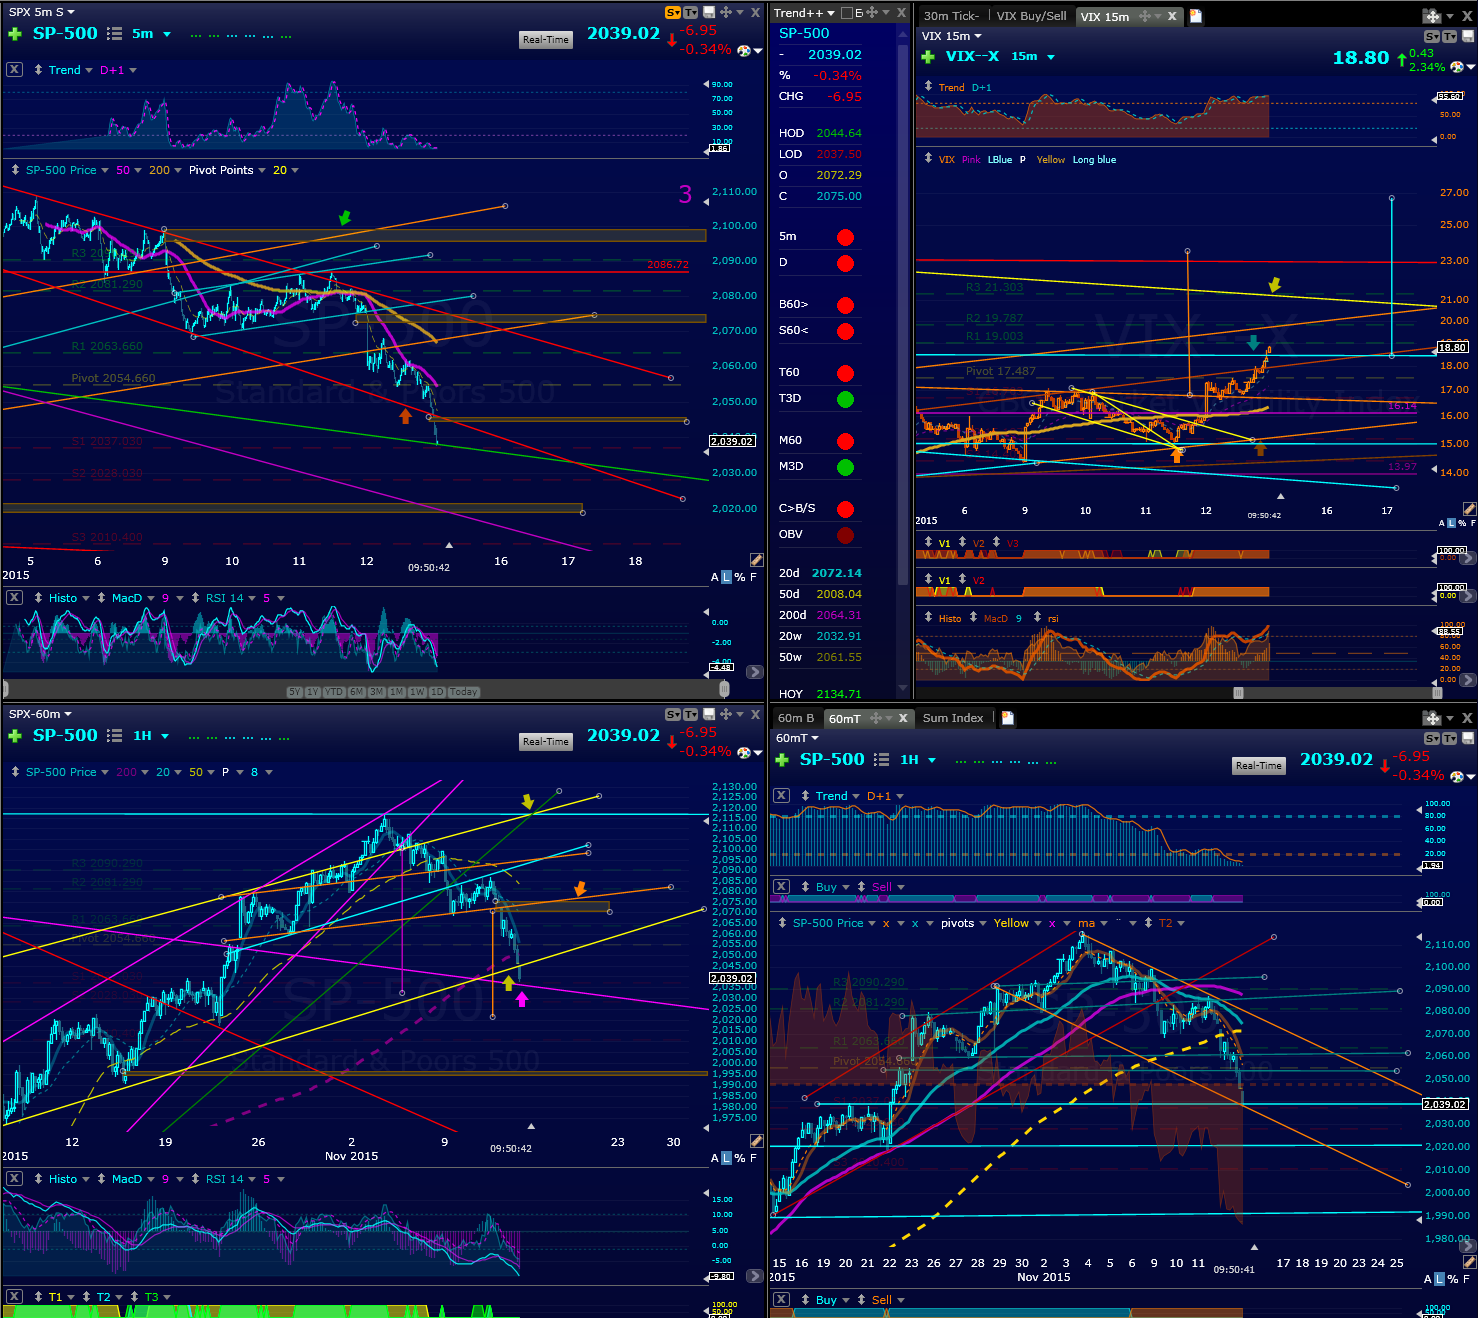
Task: Expand the Pivot Points dropdown in SPX 5m chart
Action: [x=262, y=170]
